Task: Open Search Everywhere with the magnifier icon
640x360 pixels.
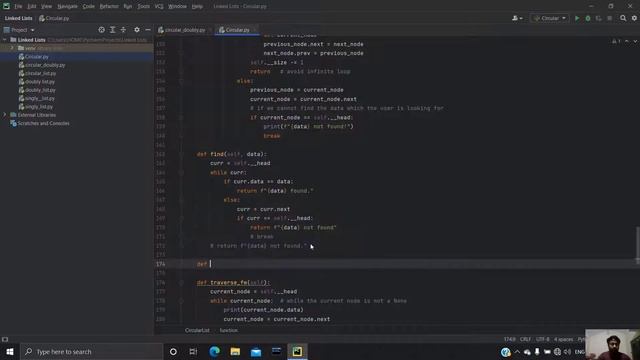Action: click(623, 18)
